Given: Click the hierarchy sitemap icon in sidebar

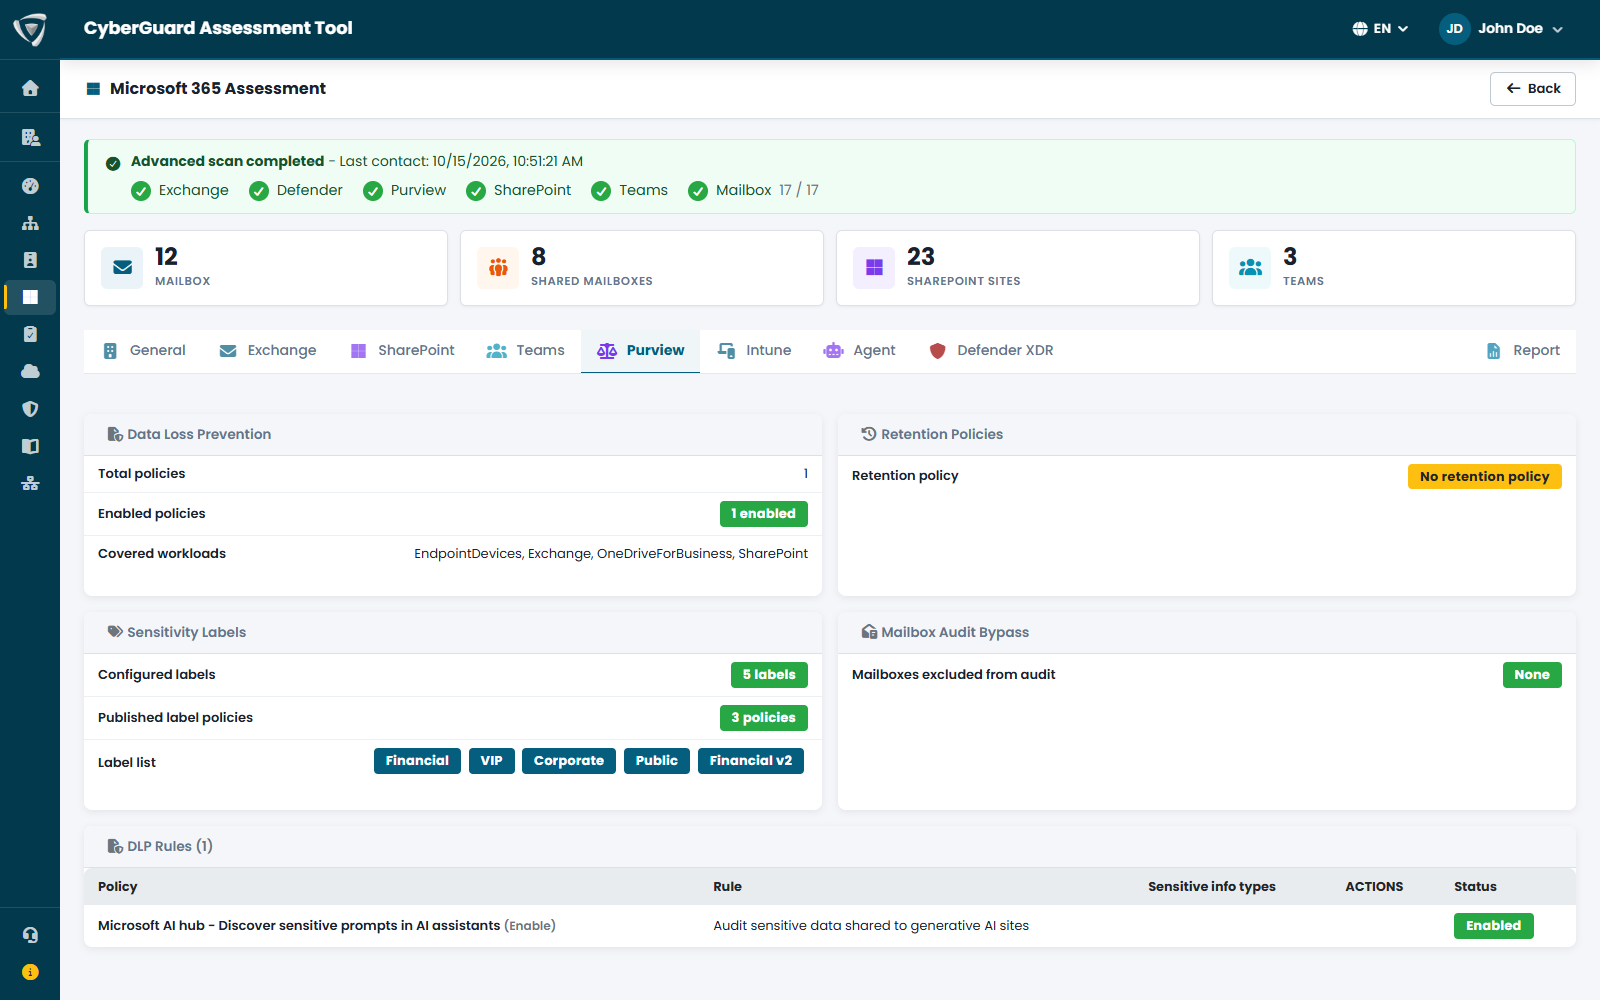Looking at the screenshot, I should [30, 223].
